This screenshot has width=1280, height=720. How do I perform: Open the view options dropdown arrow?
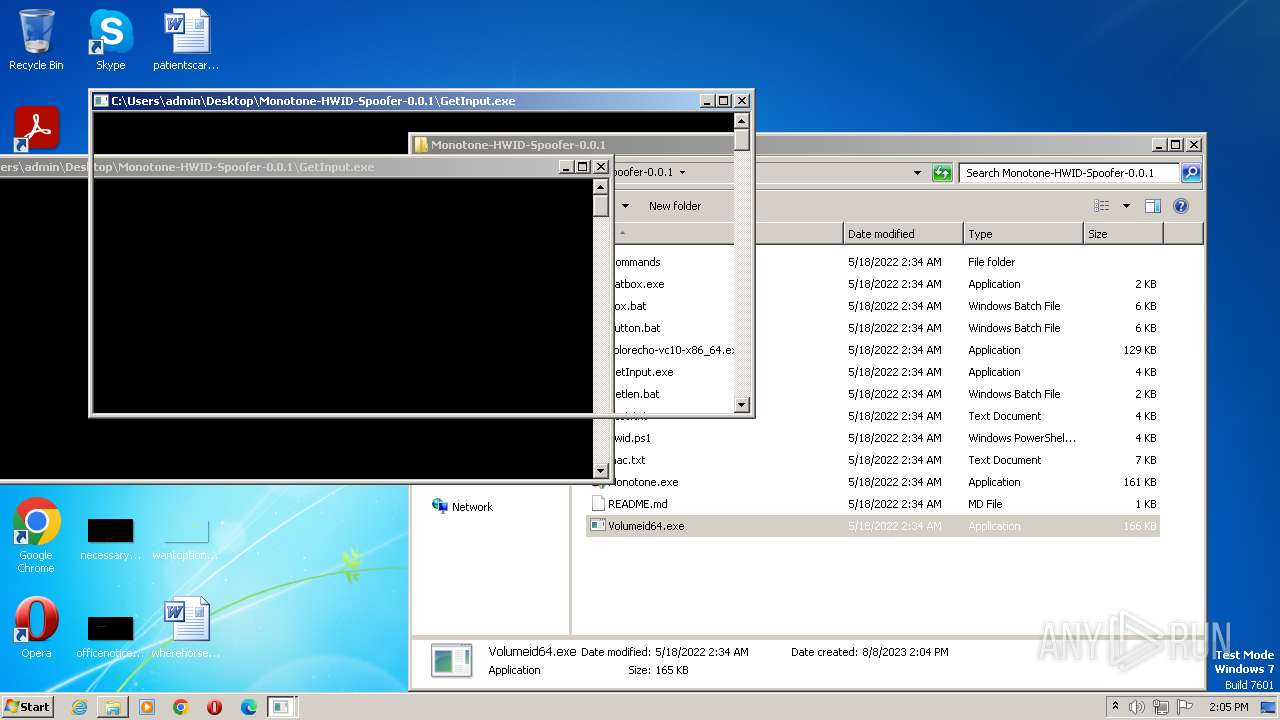[x=1126, y=206]
